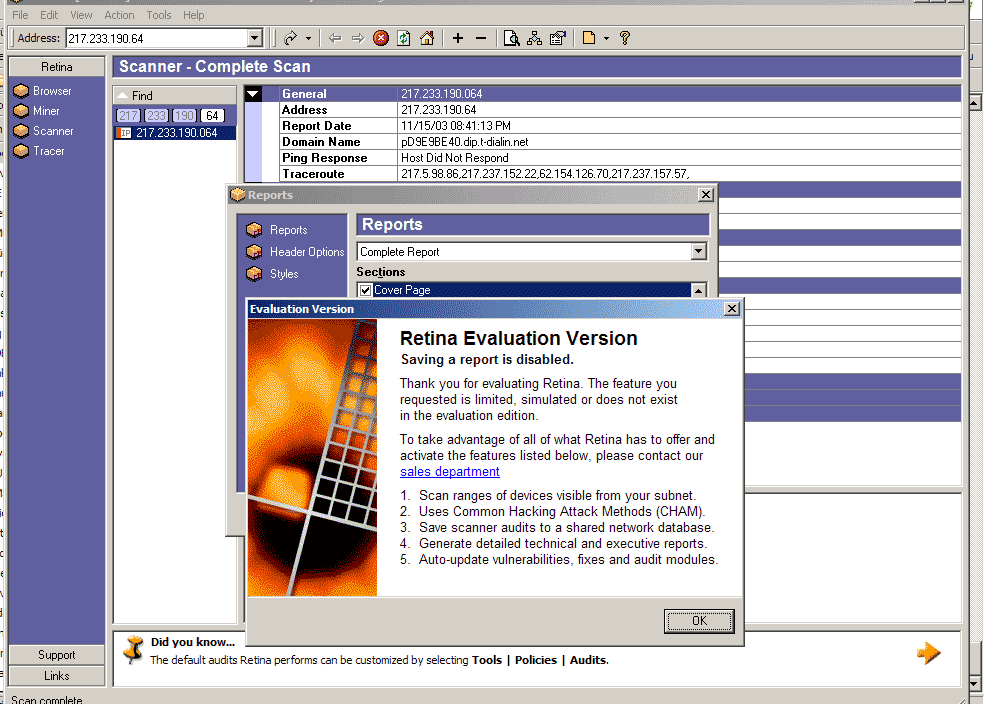Click the Retina sidebar header button
Viewport: 984px width, 704px height.
pos(56,67)
